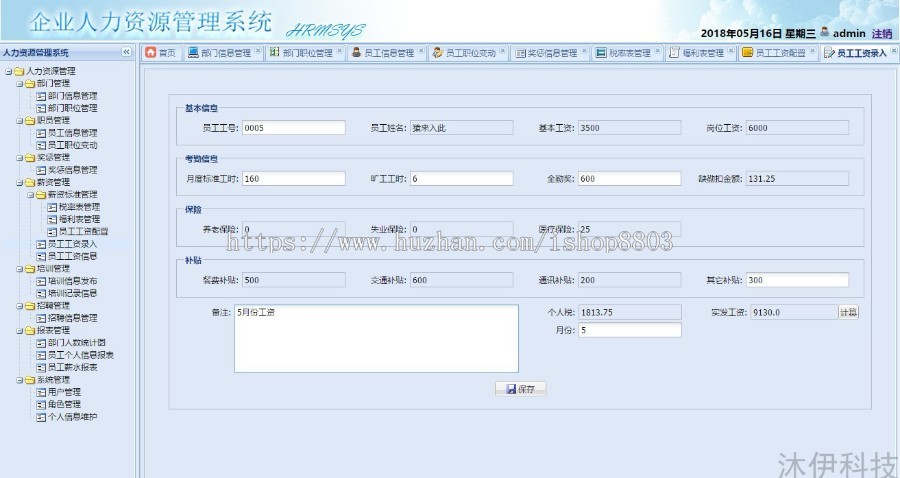Switch to the 奖惩信息管理 tab
Screen dimensions: 900x478
(550, 53)
